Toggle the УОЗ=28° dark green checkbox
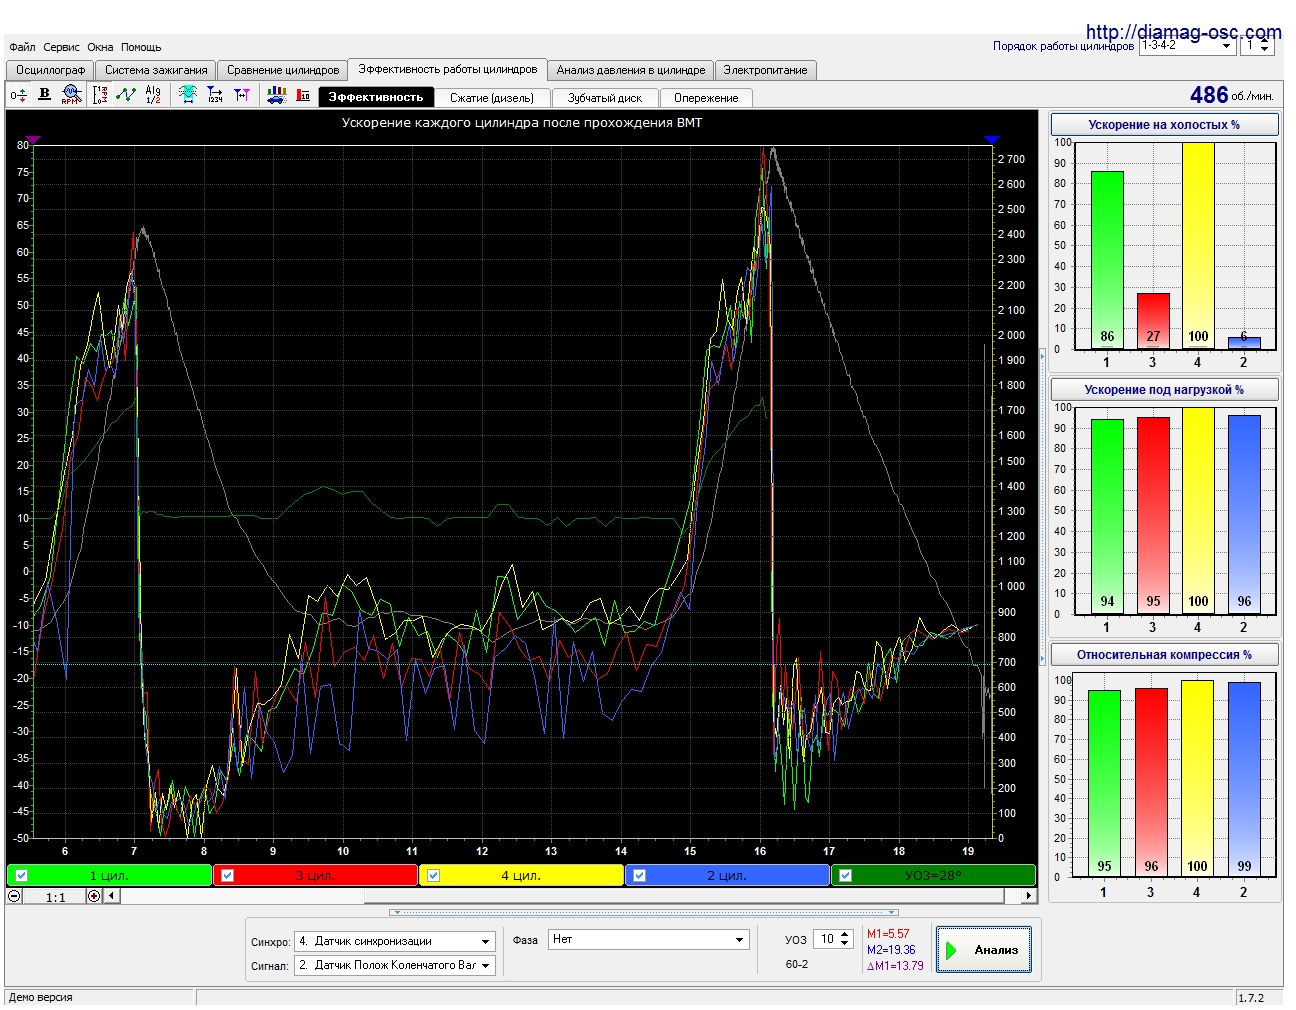The width and height of the screenshot is (1296, 1010). tap(846, 875)
